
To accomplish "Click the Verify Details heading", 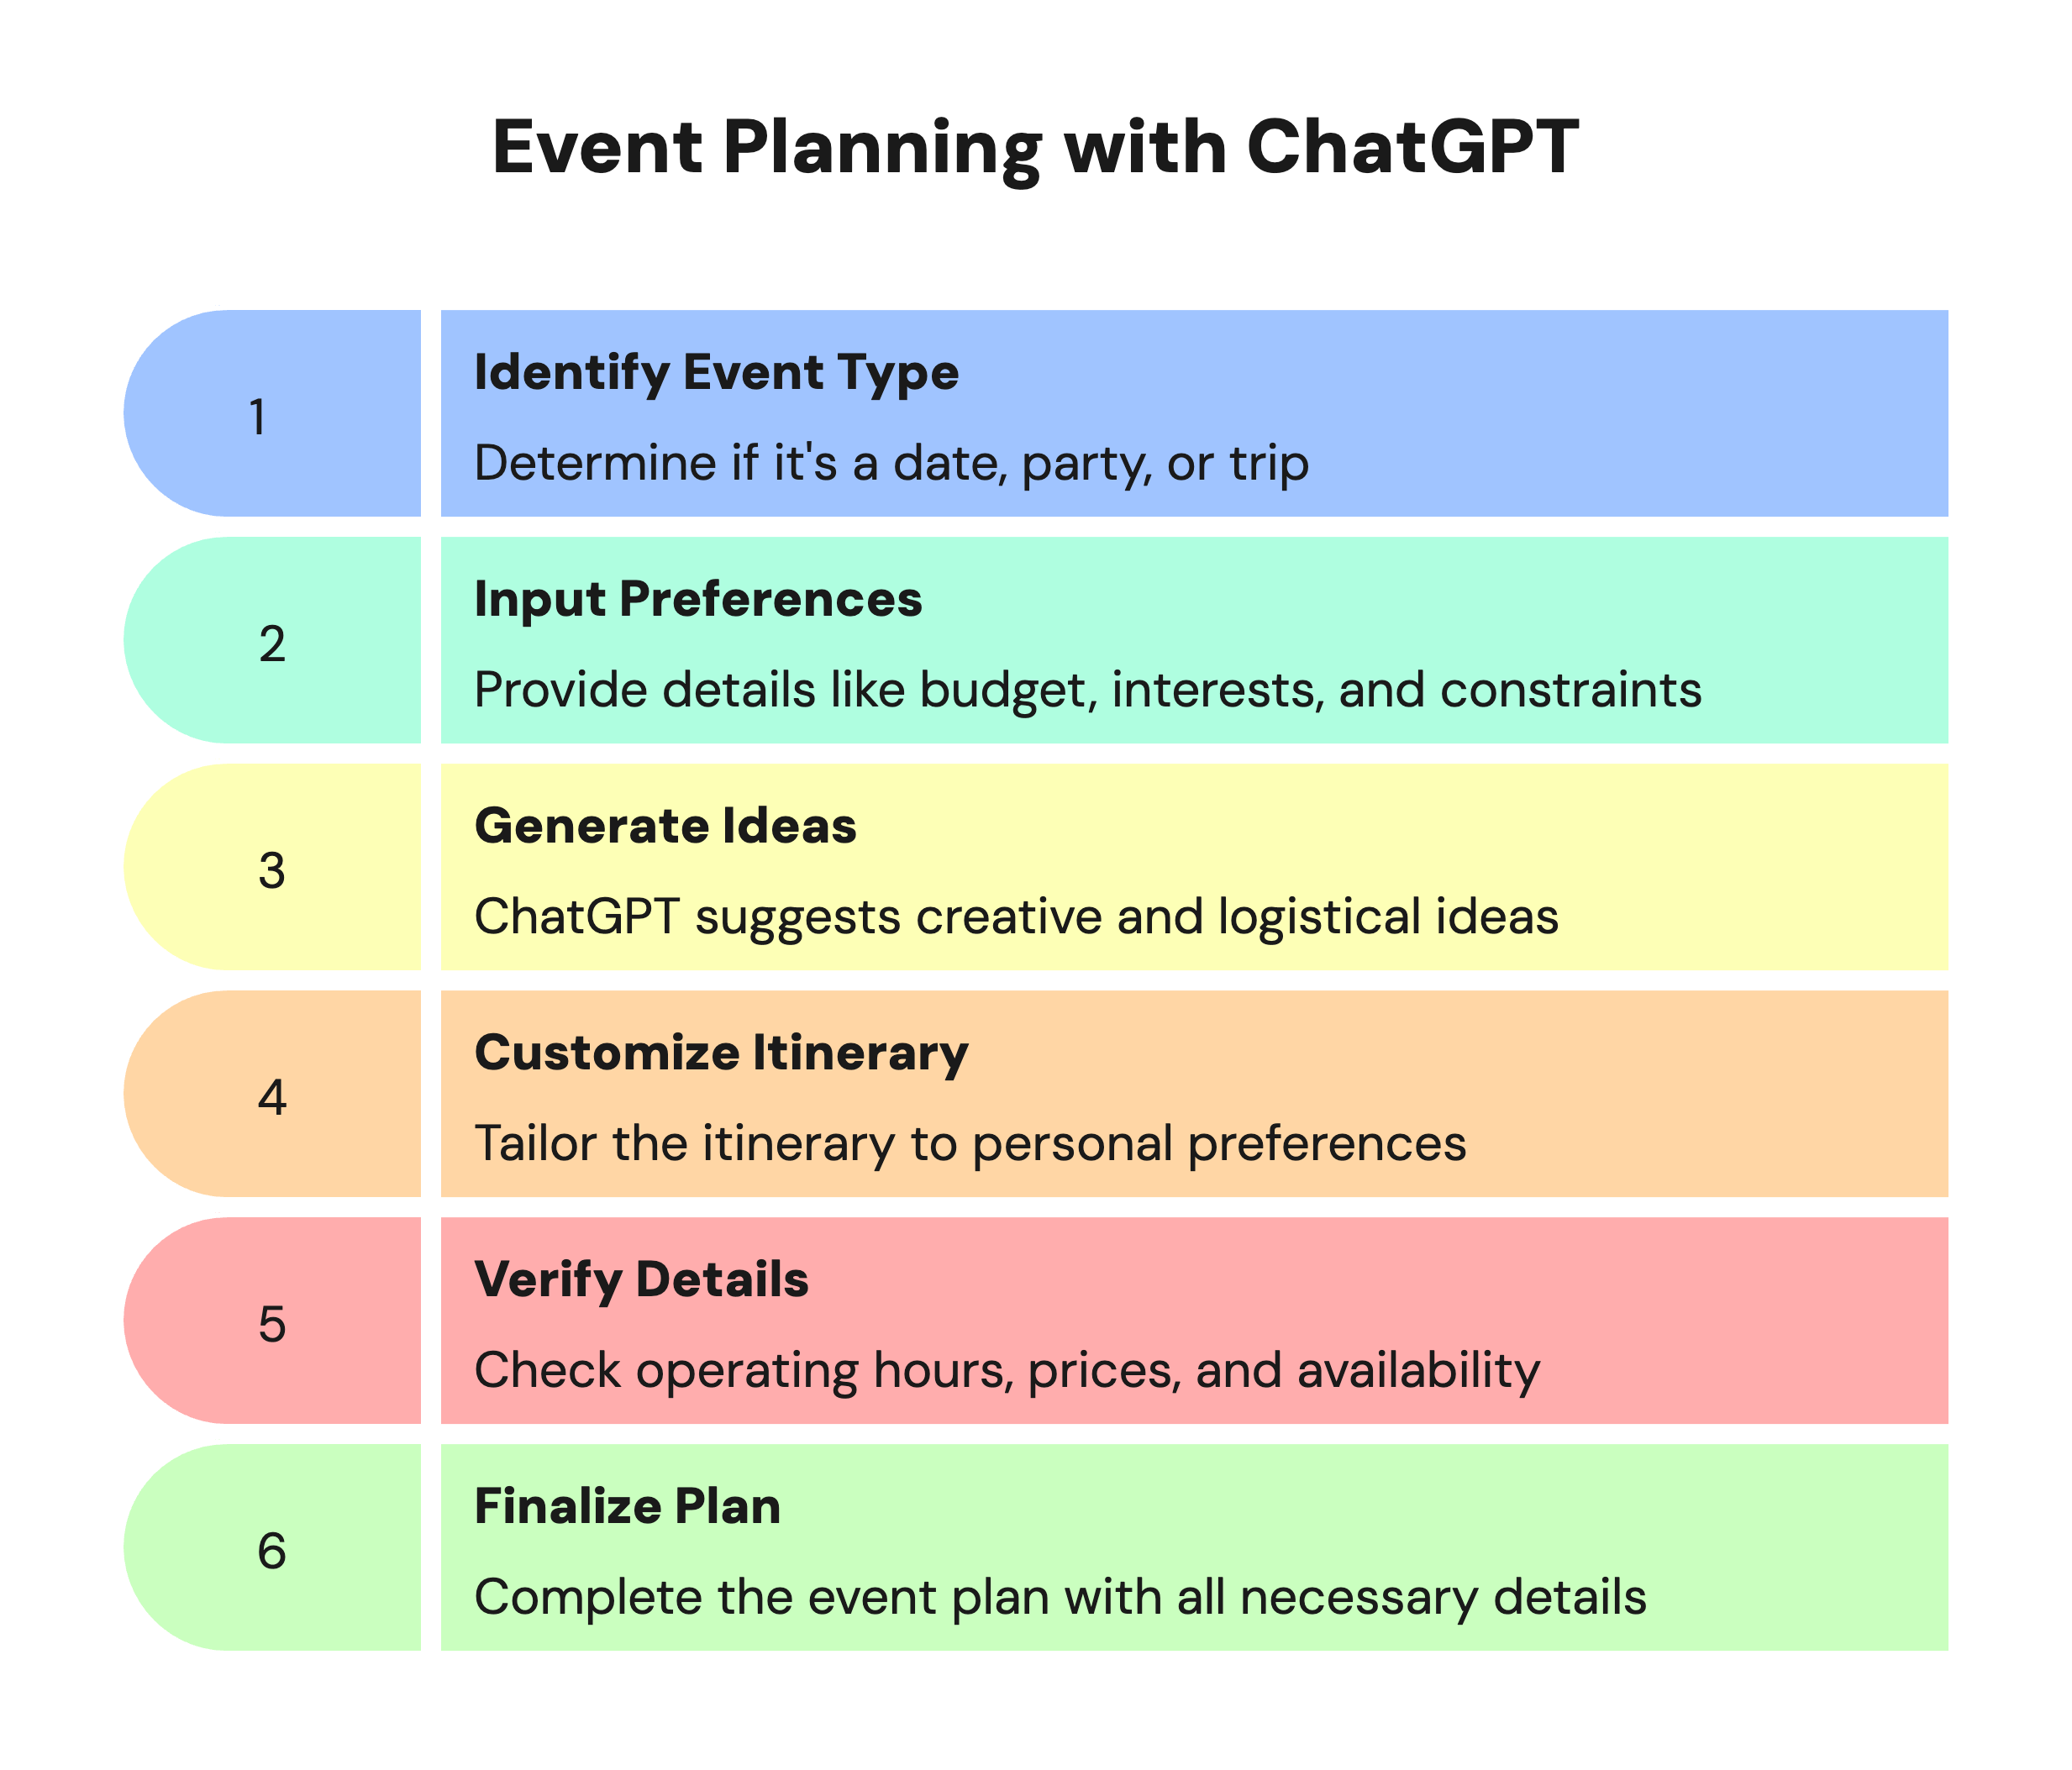I will (x=641, y=1280).
